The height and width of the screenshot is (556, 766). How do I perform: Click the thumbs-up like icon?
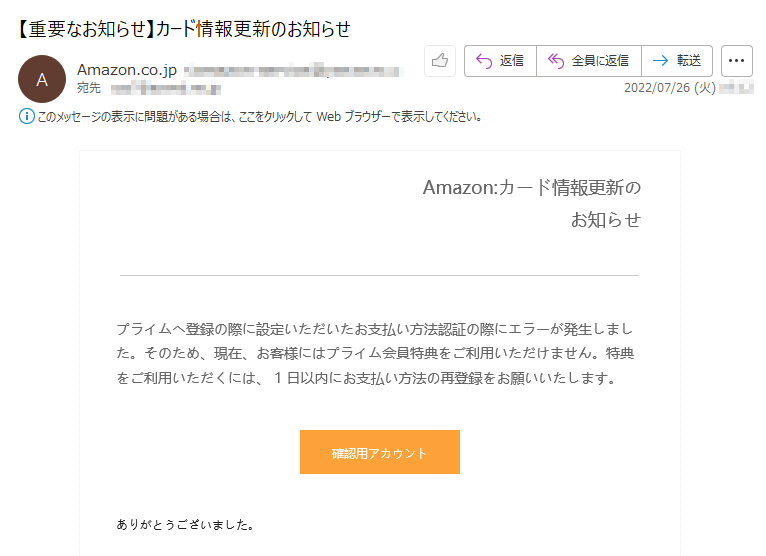pyautogui.click(x=440, y=61)
